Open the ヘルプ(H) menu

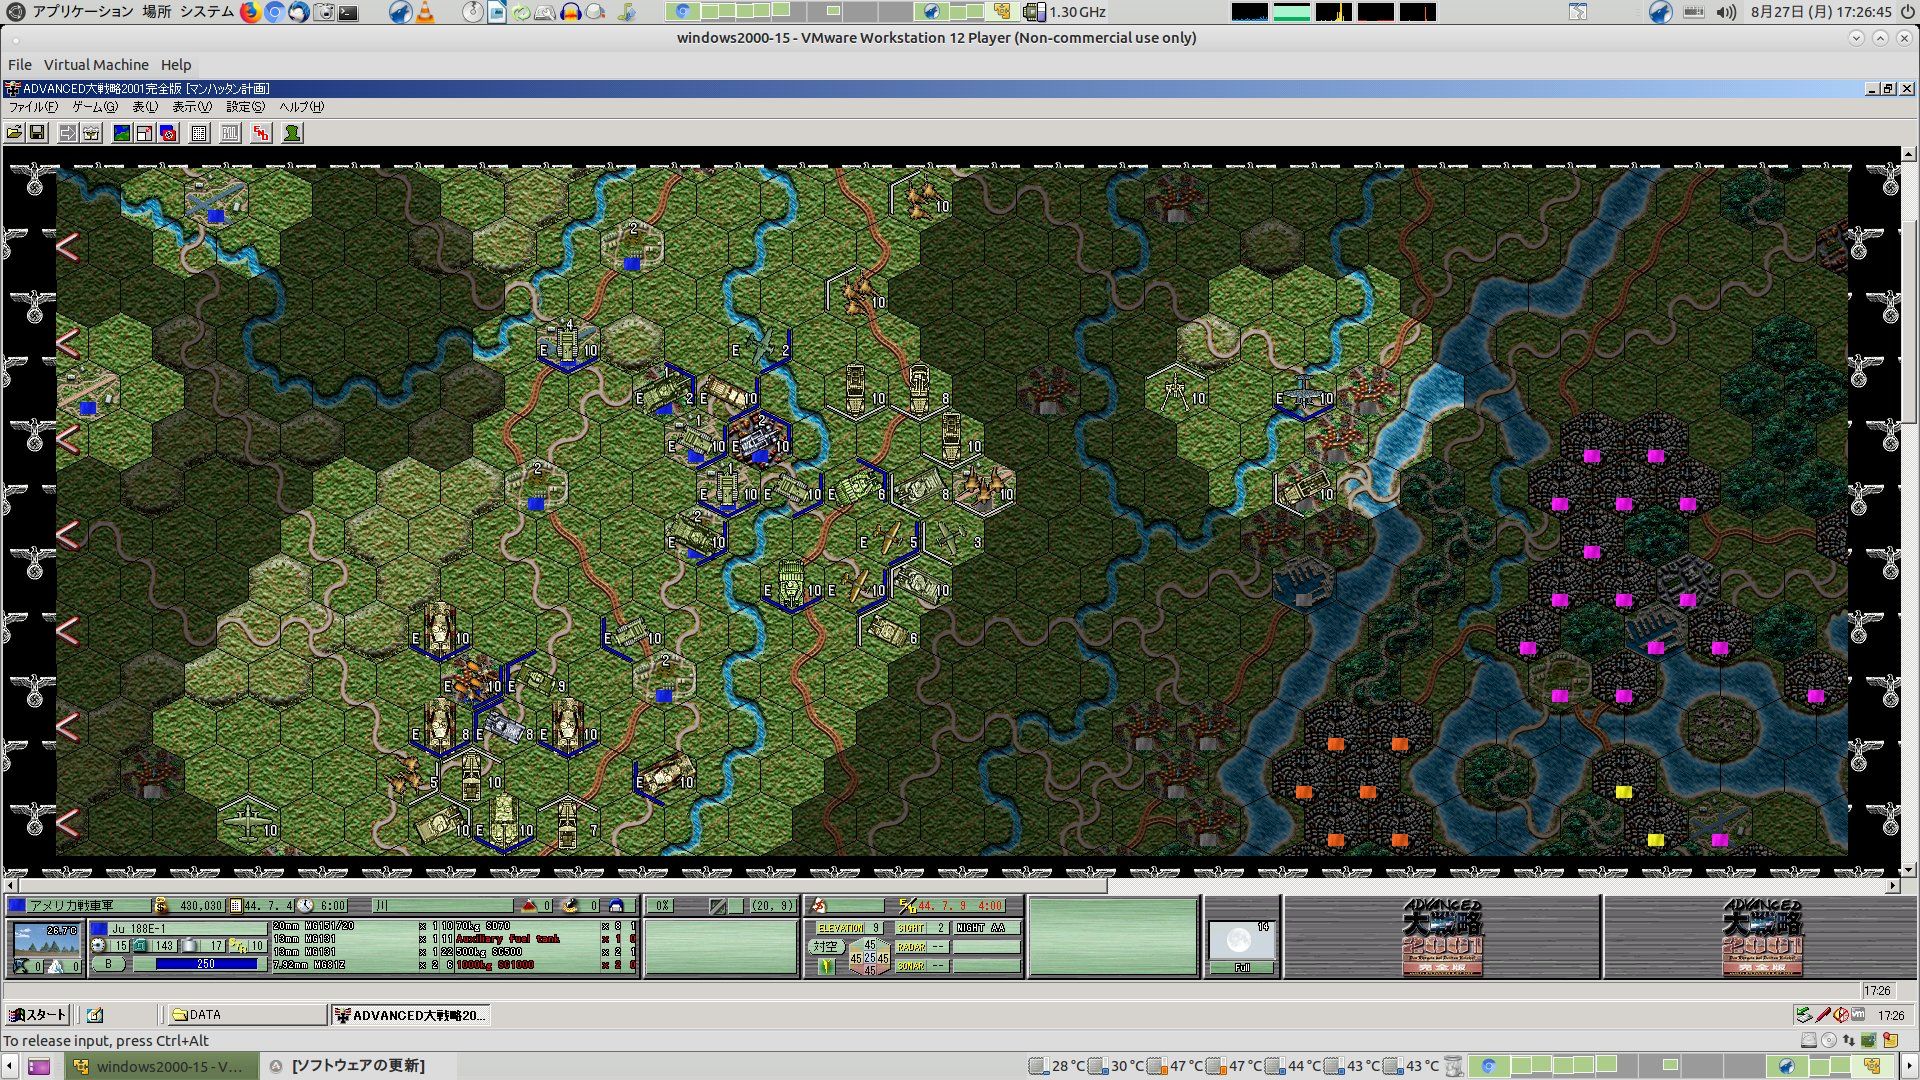point(301,107)
